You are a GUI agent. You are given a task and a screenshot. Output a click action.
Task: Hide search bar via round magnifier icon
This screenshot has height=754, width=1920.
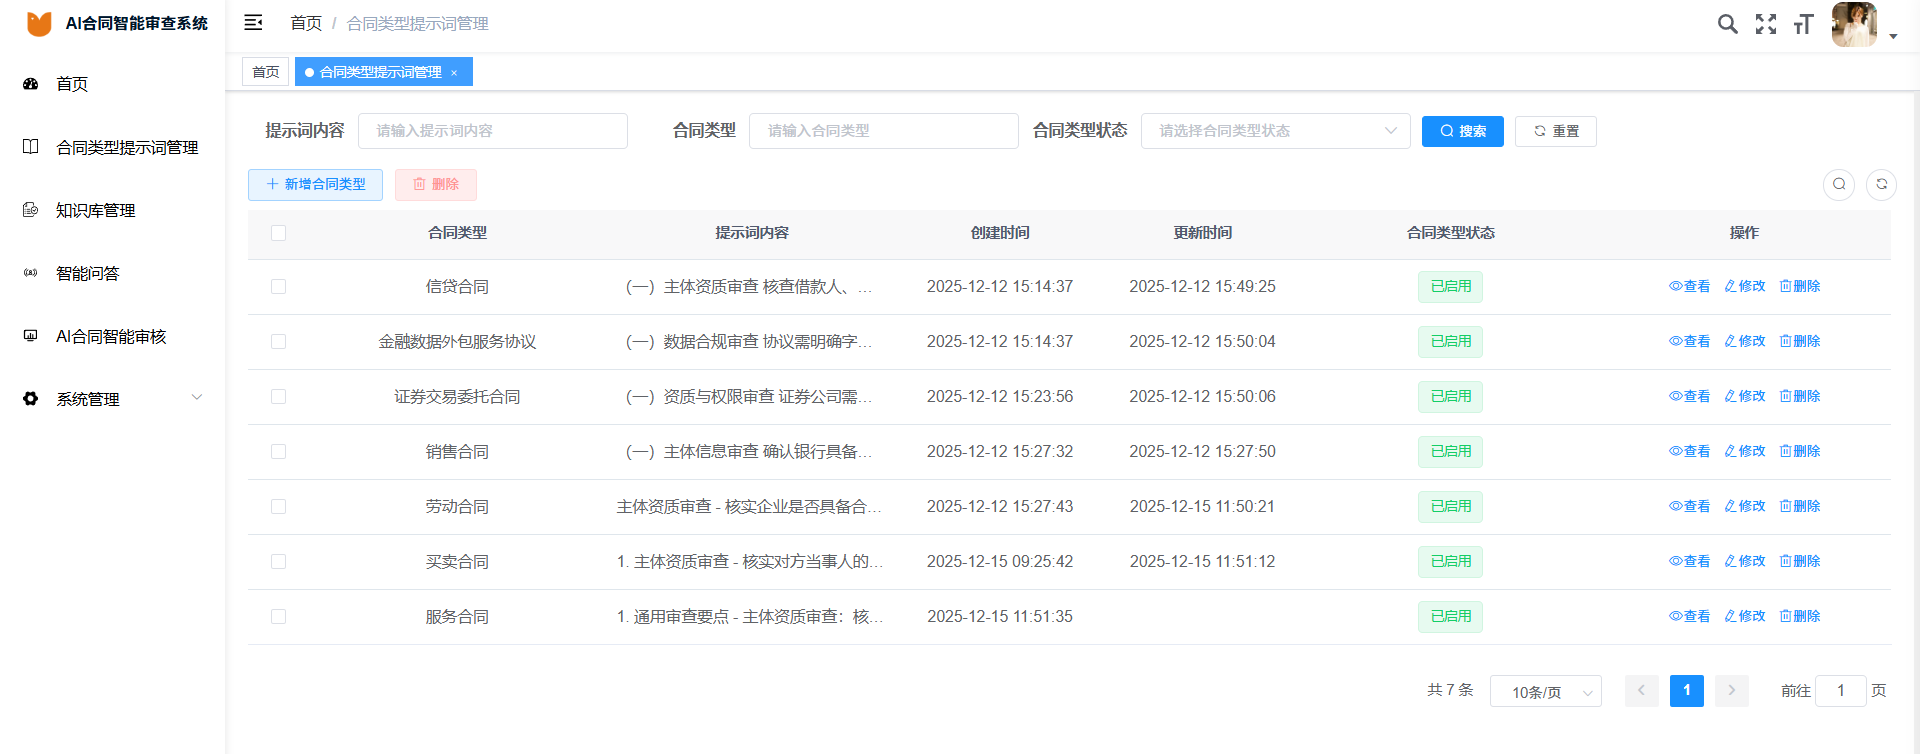(1839, 184)
